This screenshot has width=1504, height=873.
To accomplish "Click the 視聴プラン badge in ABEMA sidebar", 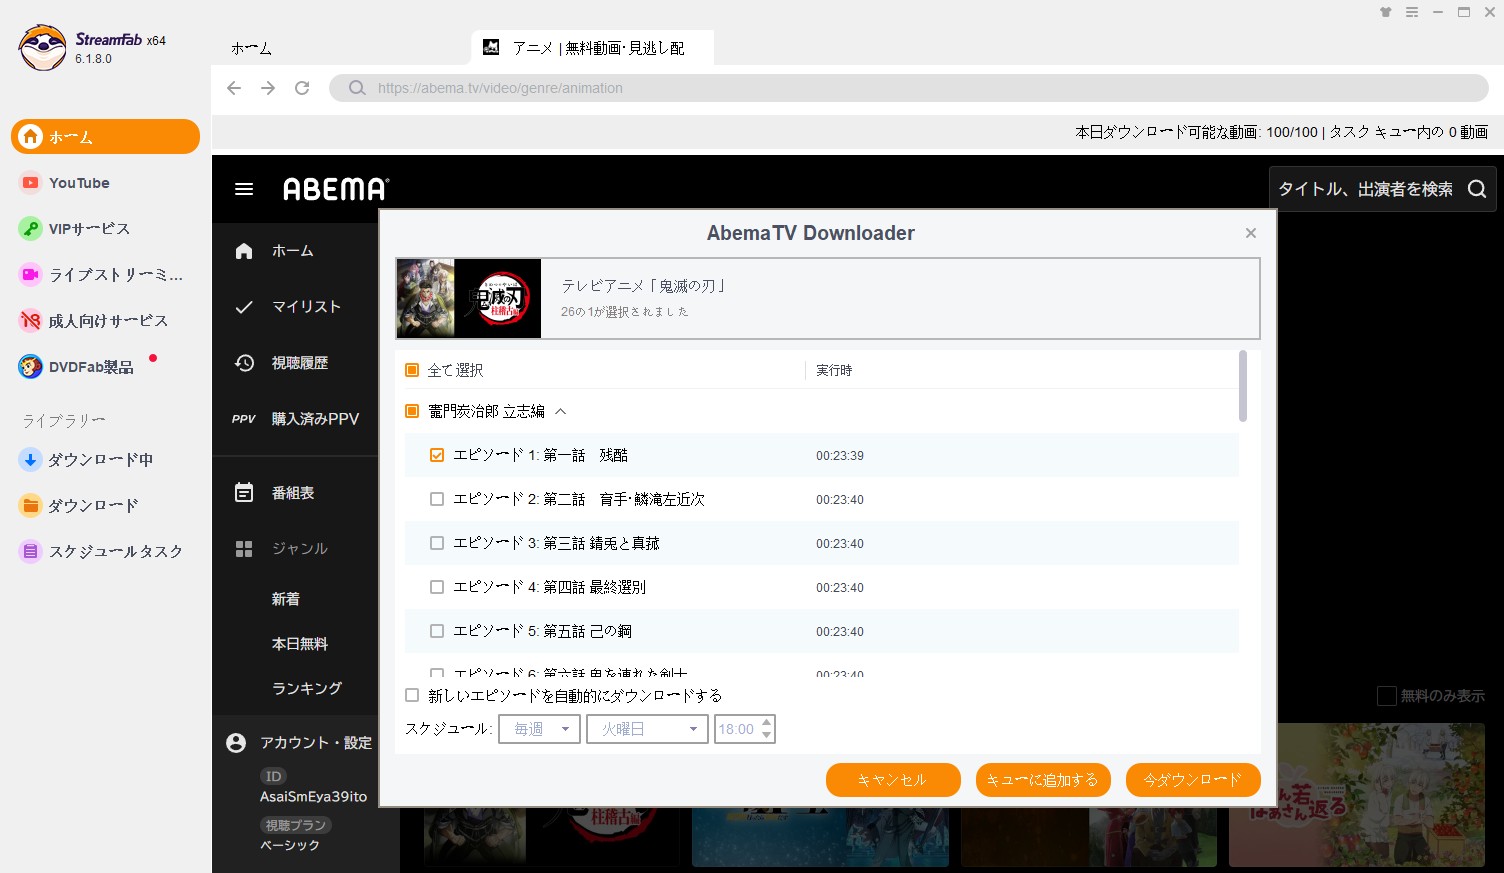I will click(296, 825).
